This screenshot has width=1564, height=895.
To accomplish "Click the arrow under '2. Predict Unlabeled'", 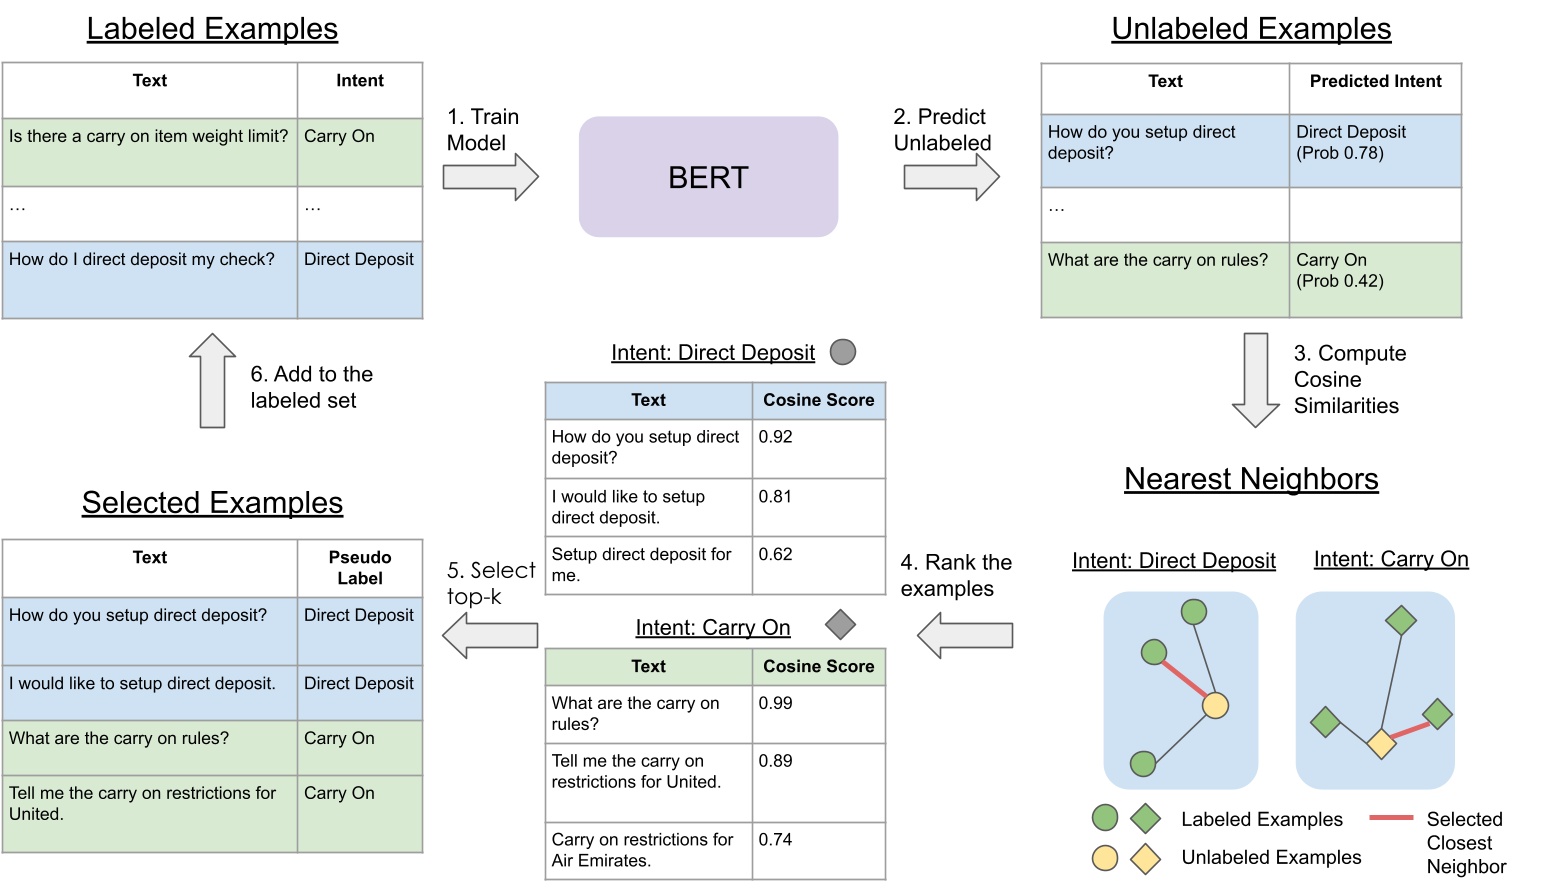I will pos(951,178).
